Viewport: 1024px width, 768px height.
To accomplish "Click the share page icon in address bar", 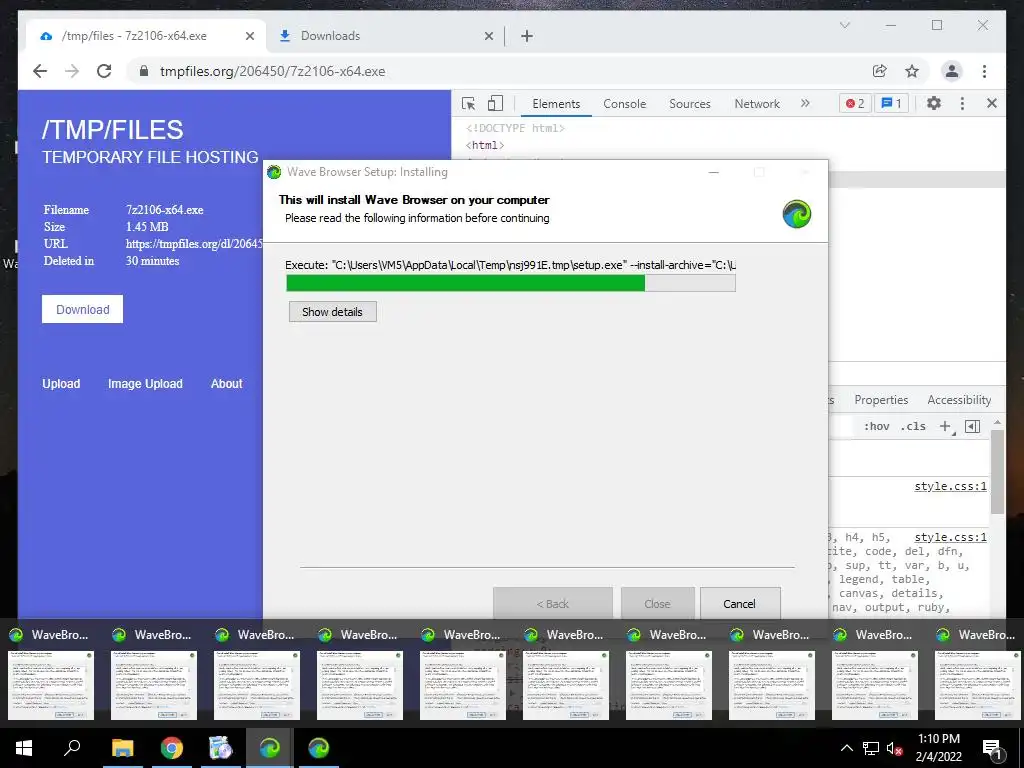I will [x=880, y=71].
